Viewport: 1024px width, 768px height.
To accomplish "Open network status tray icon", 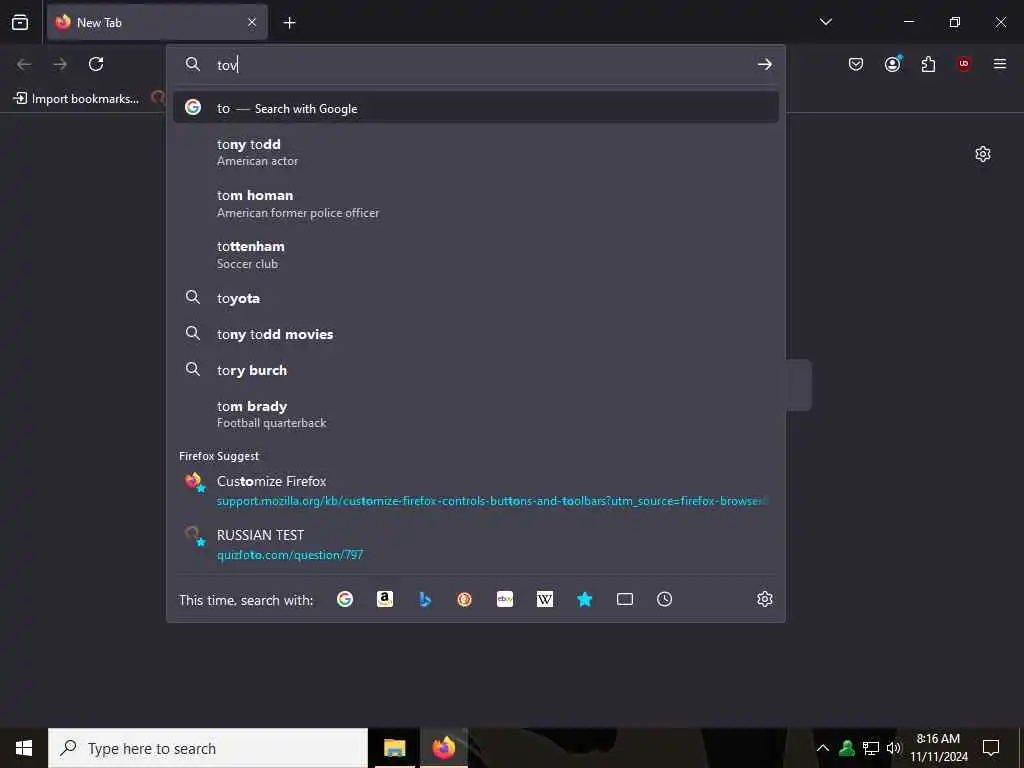I will (x=871, y=748).
